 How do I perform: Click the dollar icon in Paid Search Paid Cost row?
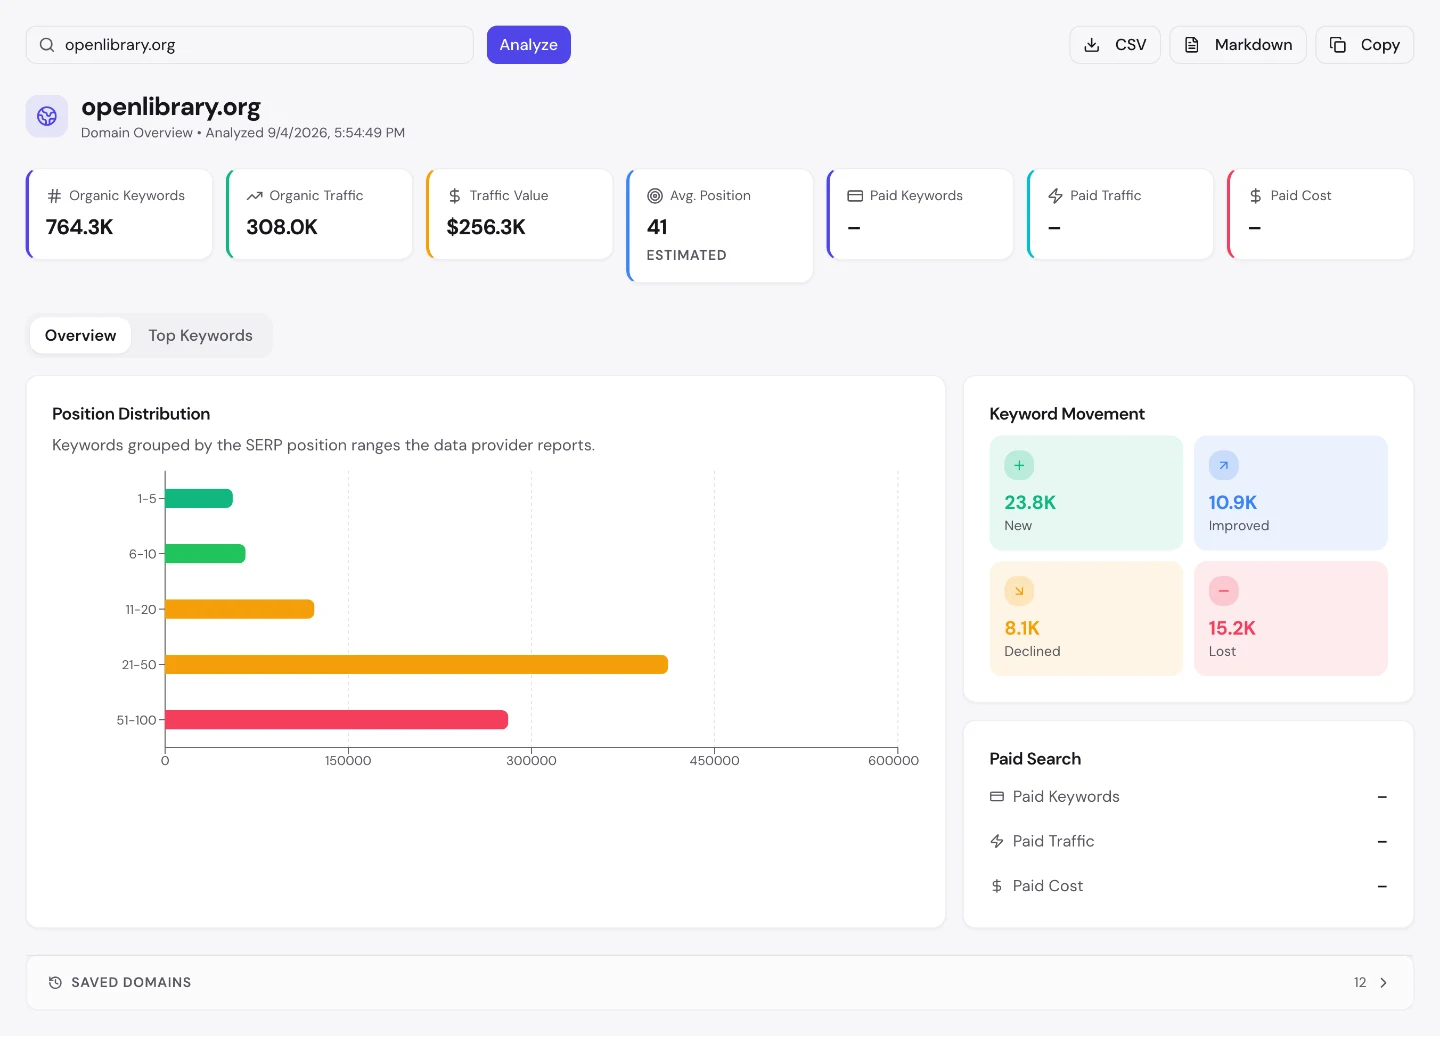pyautogui.click(x=997, y=886)
